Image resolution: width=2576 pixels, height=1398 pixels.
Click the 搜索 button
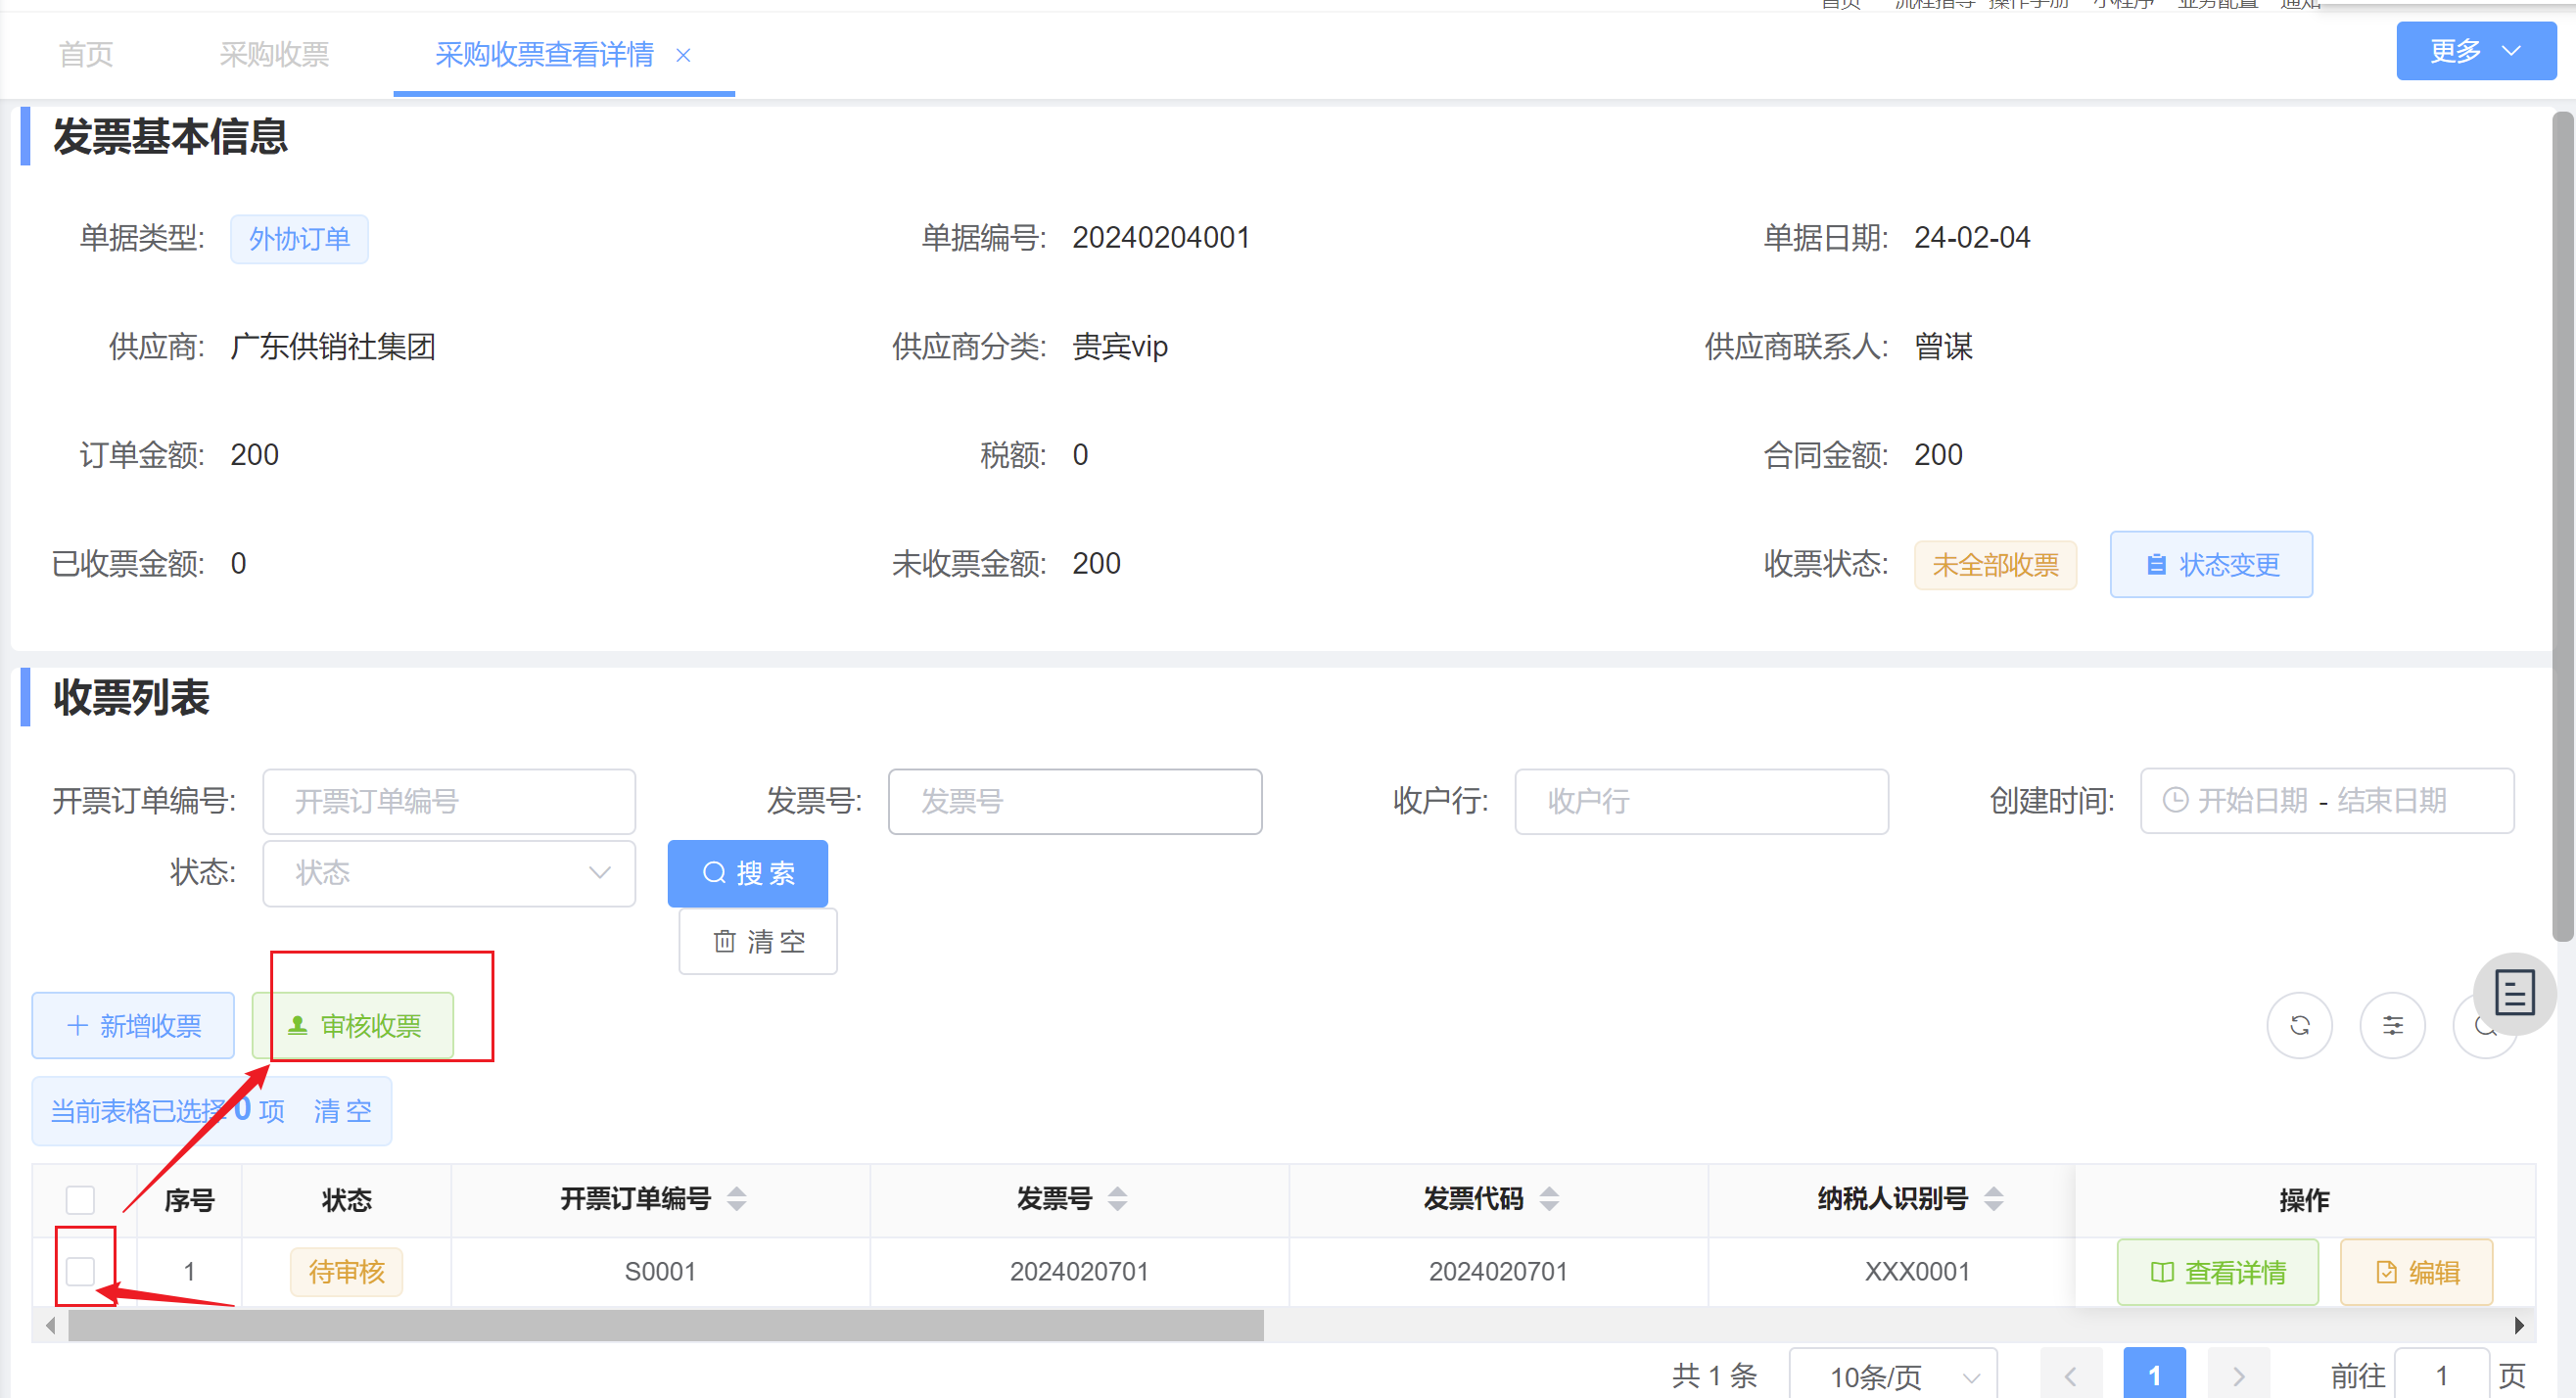pyautogui.click(x=747, y=873)
